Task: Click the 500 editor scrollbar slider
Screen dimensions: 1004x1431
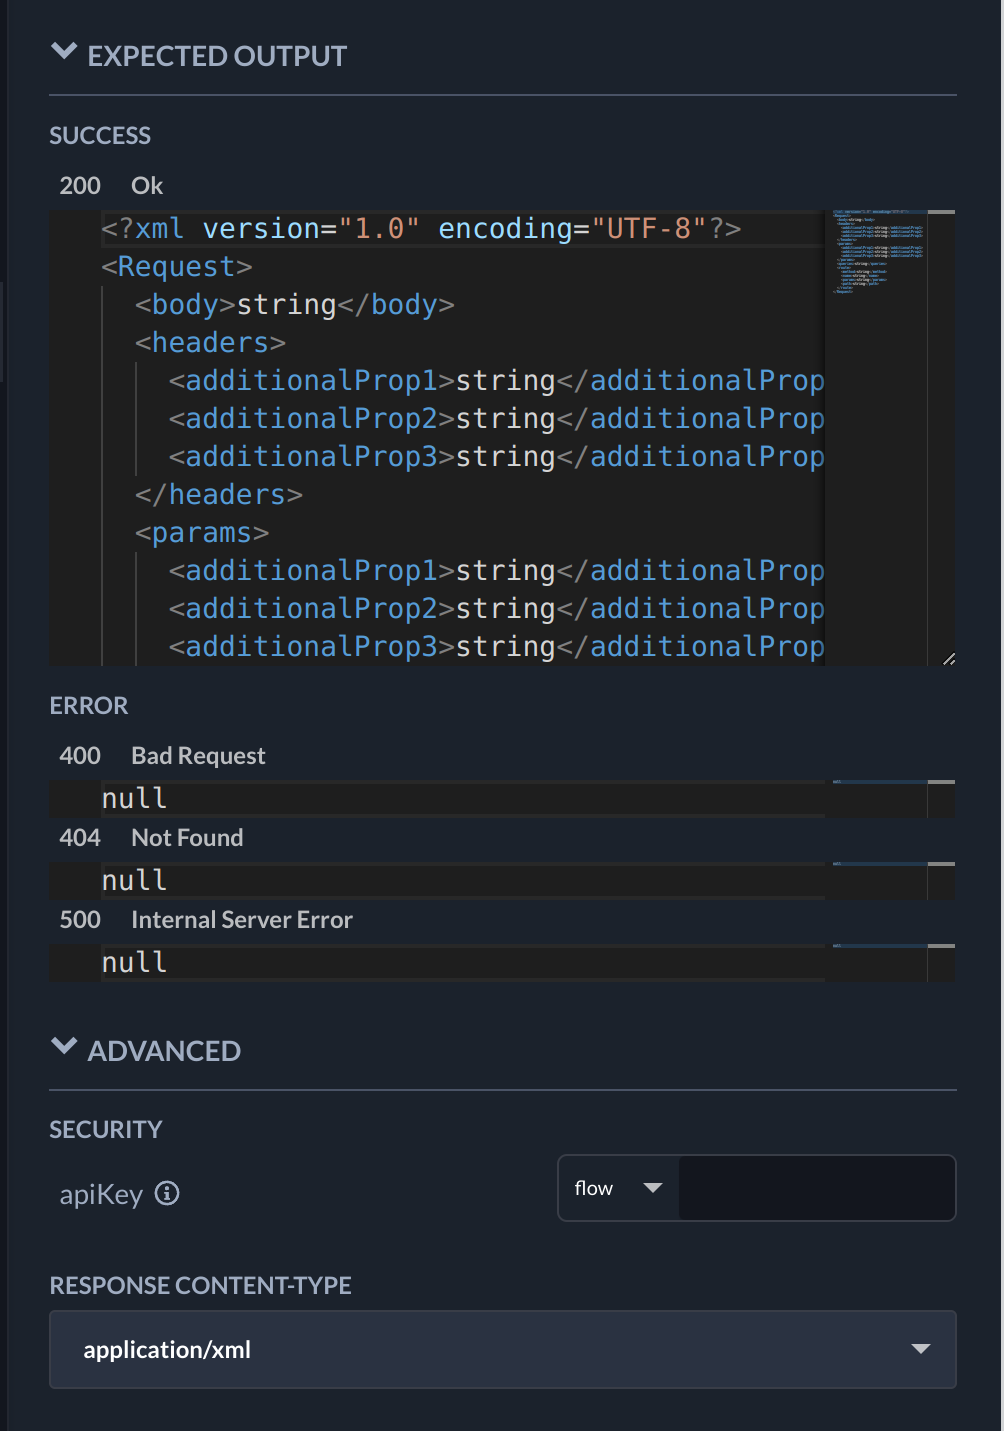Action: click(941, 946)
